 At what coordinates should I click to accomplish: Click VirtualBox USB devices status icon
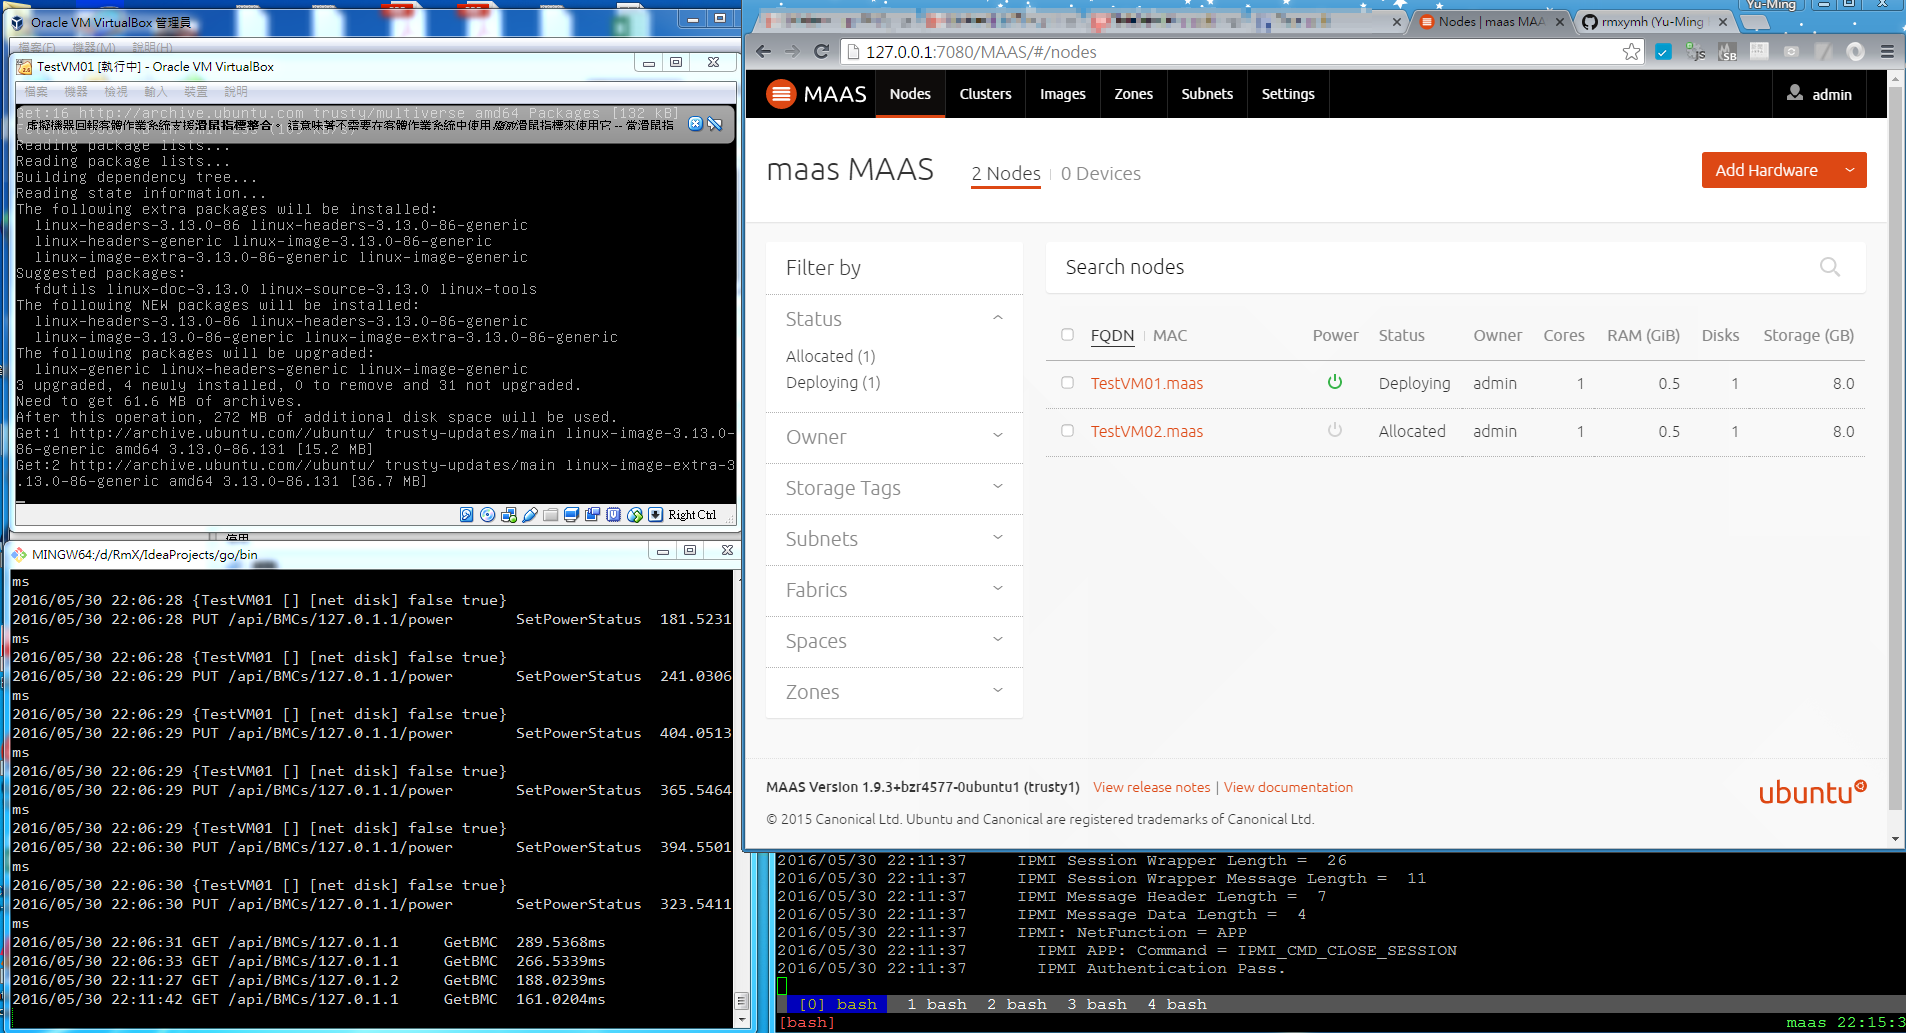(529, 515)
